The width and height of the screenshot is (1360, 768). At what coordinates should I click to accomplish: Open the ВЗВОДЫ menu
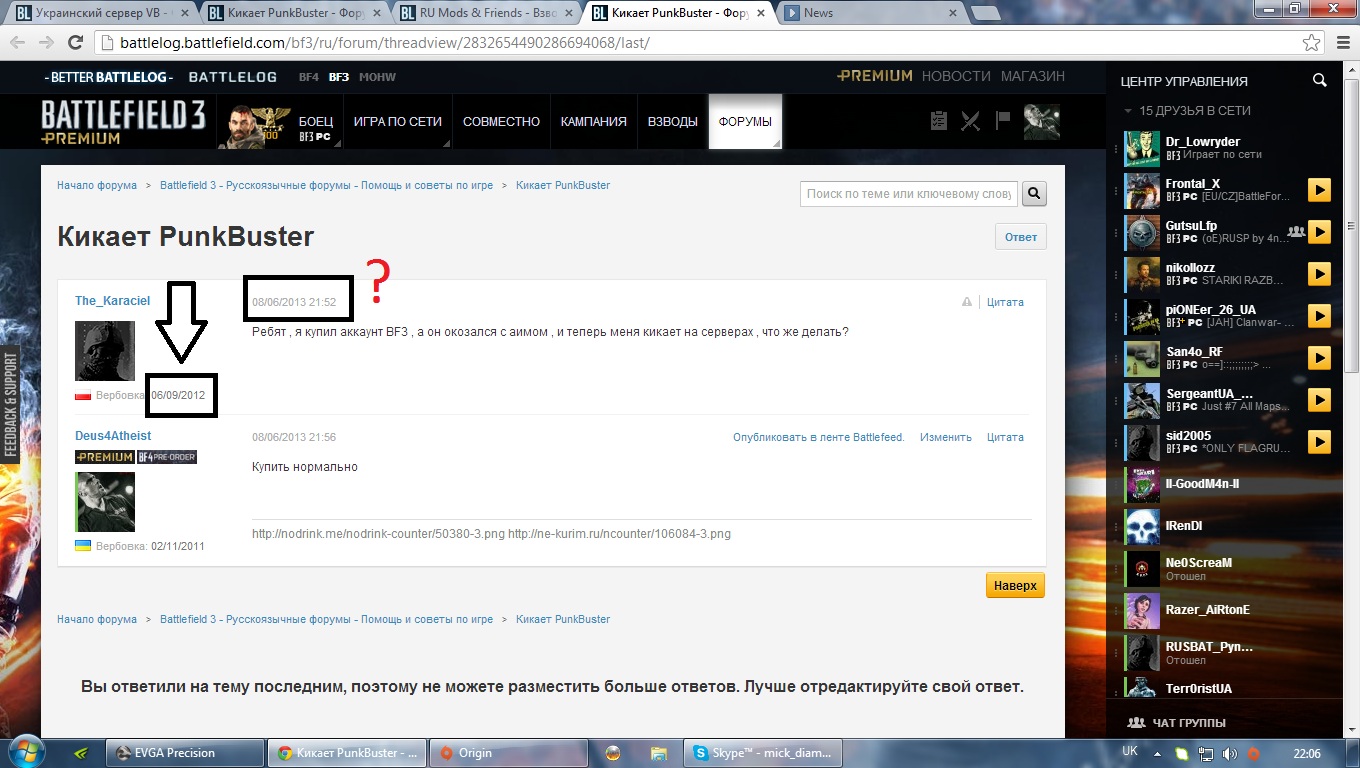[673, 121]
